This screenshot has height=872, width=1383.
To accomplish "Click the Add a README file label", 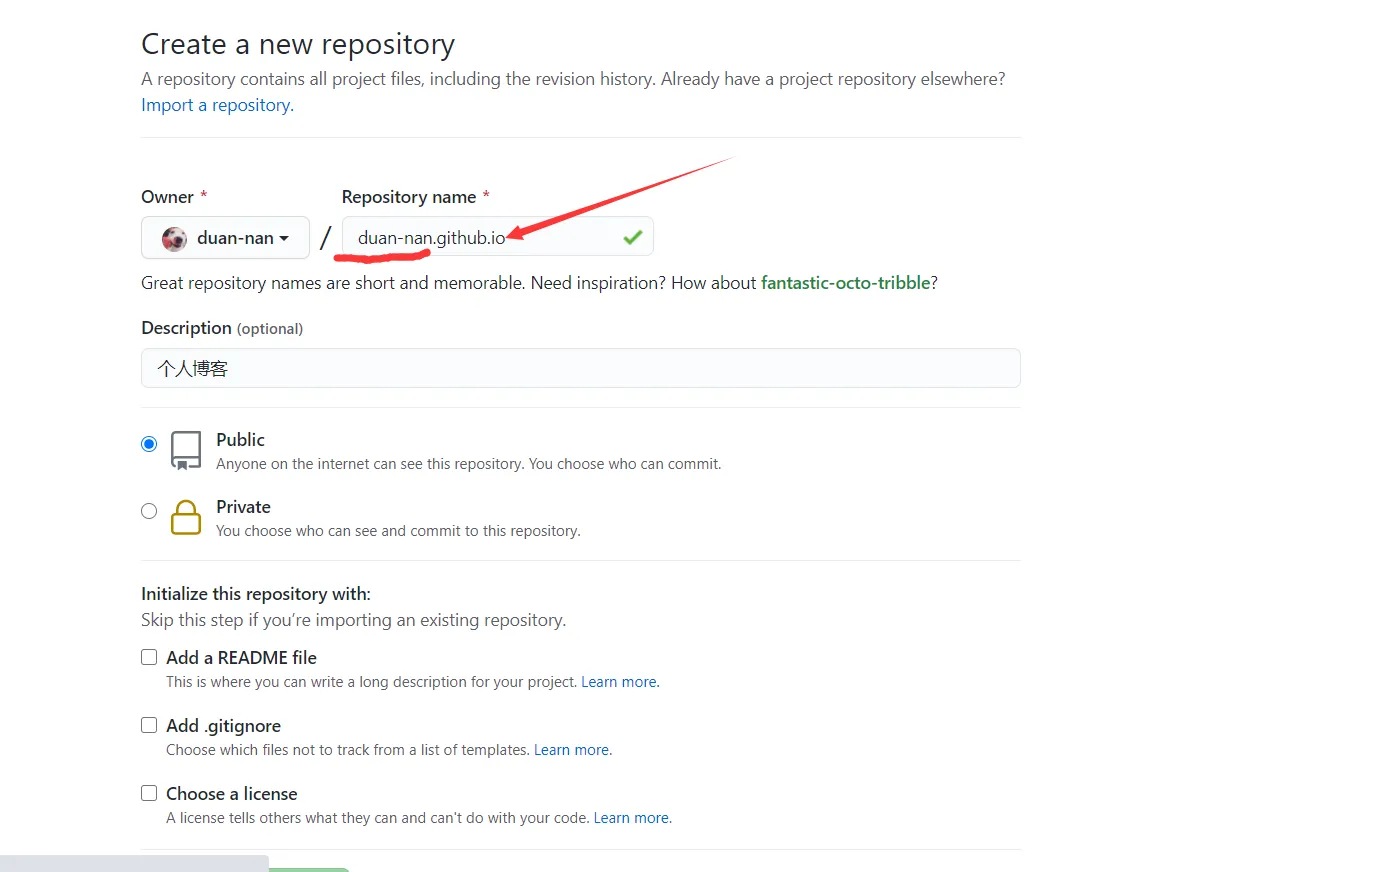I will 241,658.
